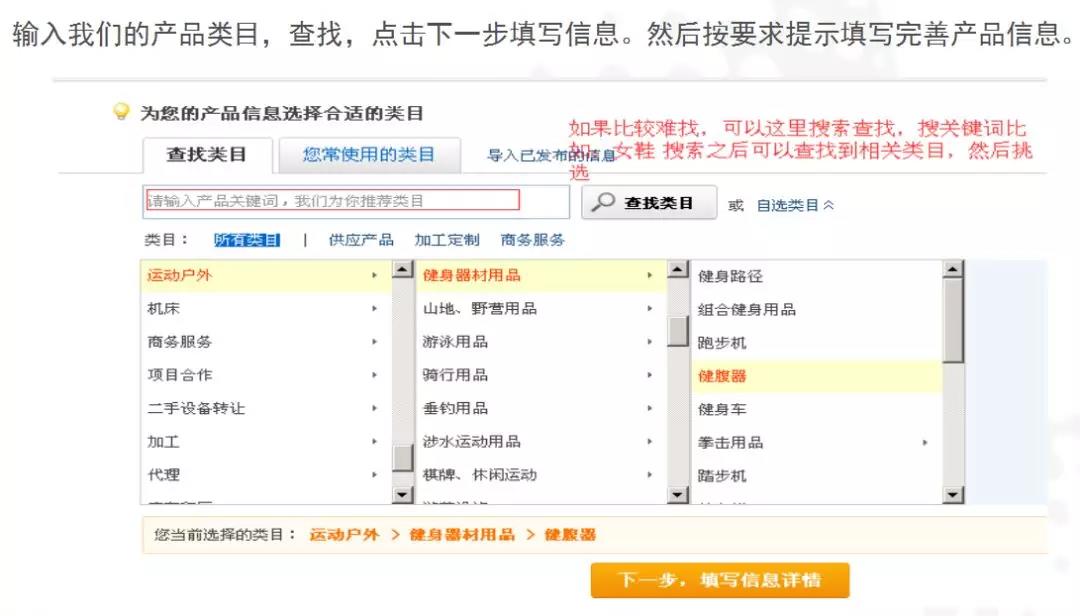Select the 所有类目 filter

click(x=247, y=240)
